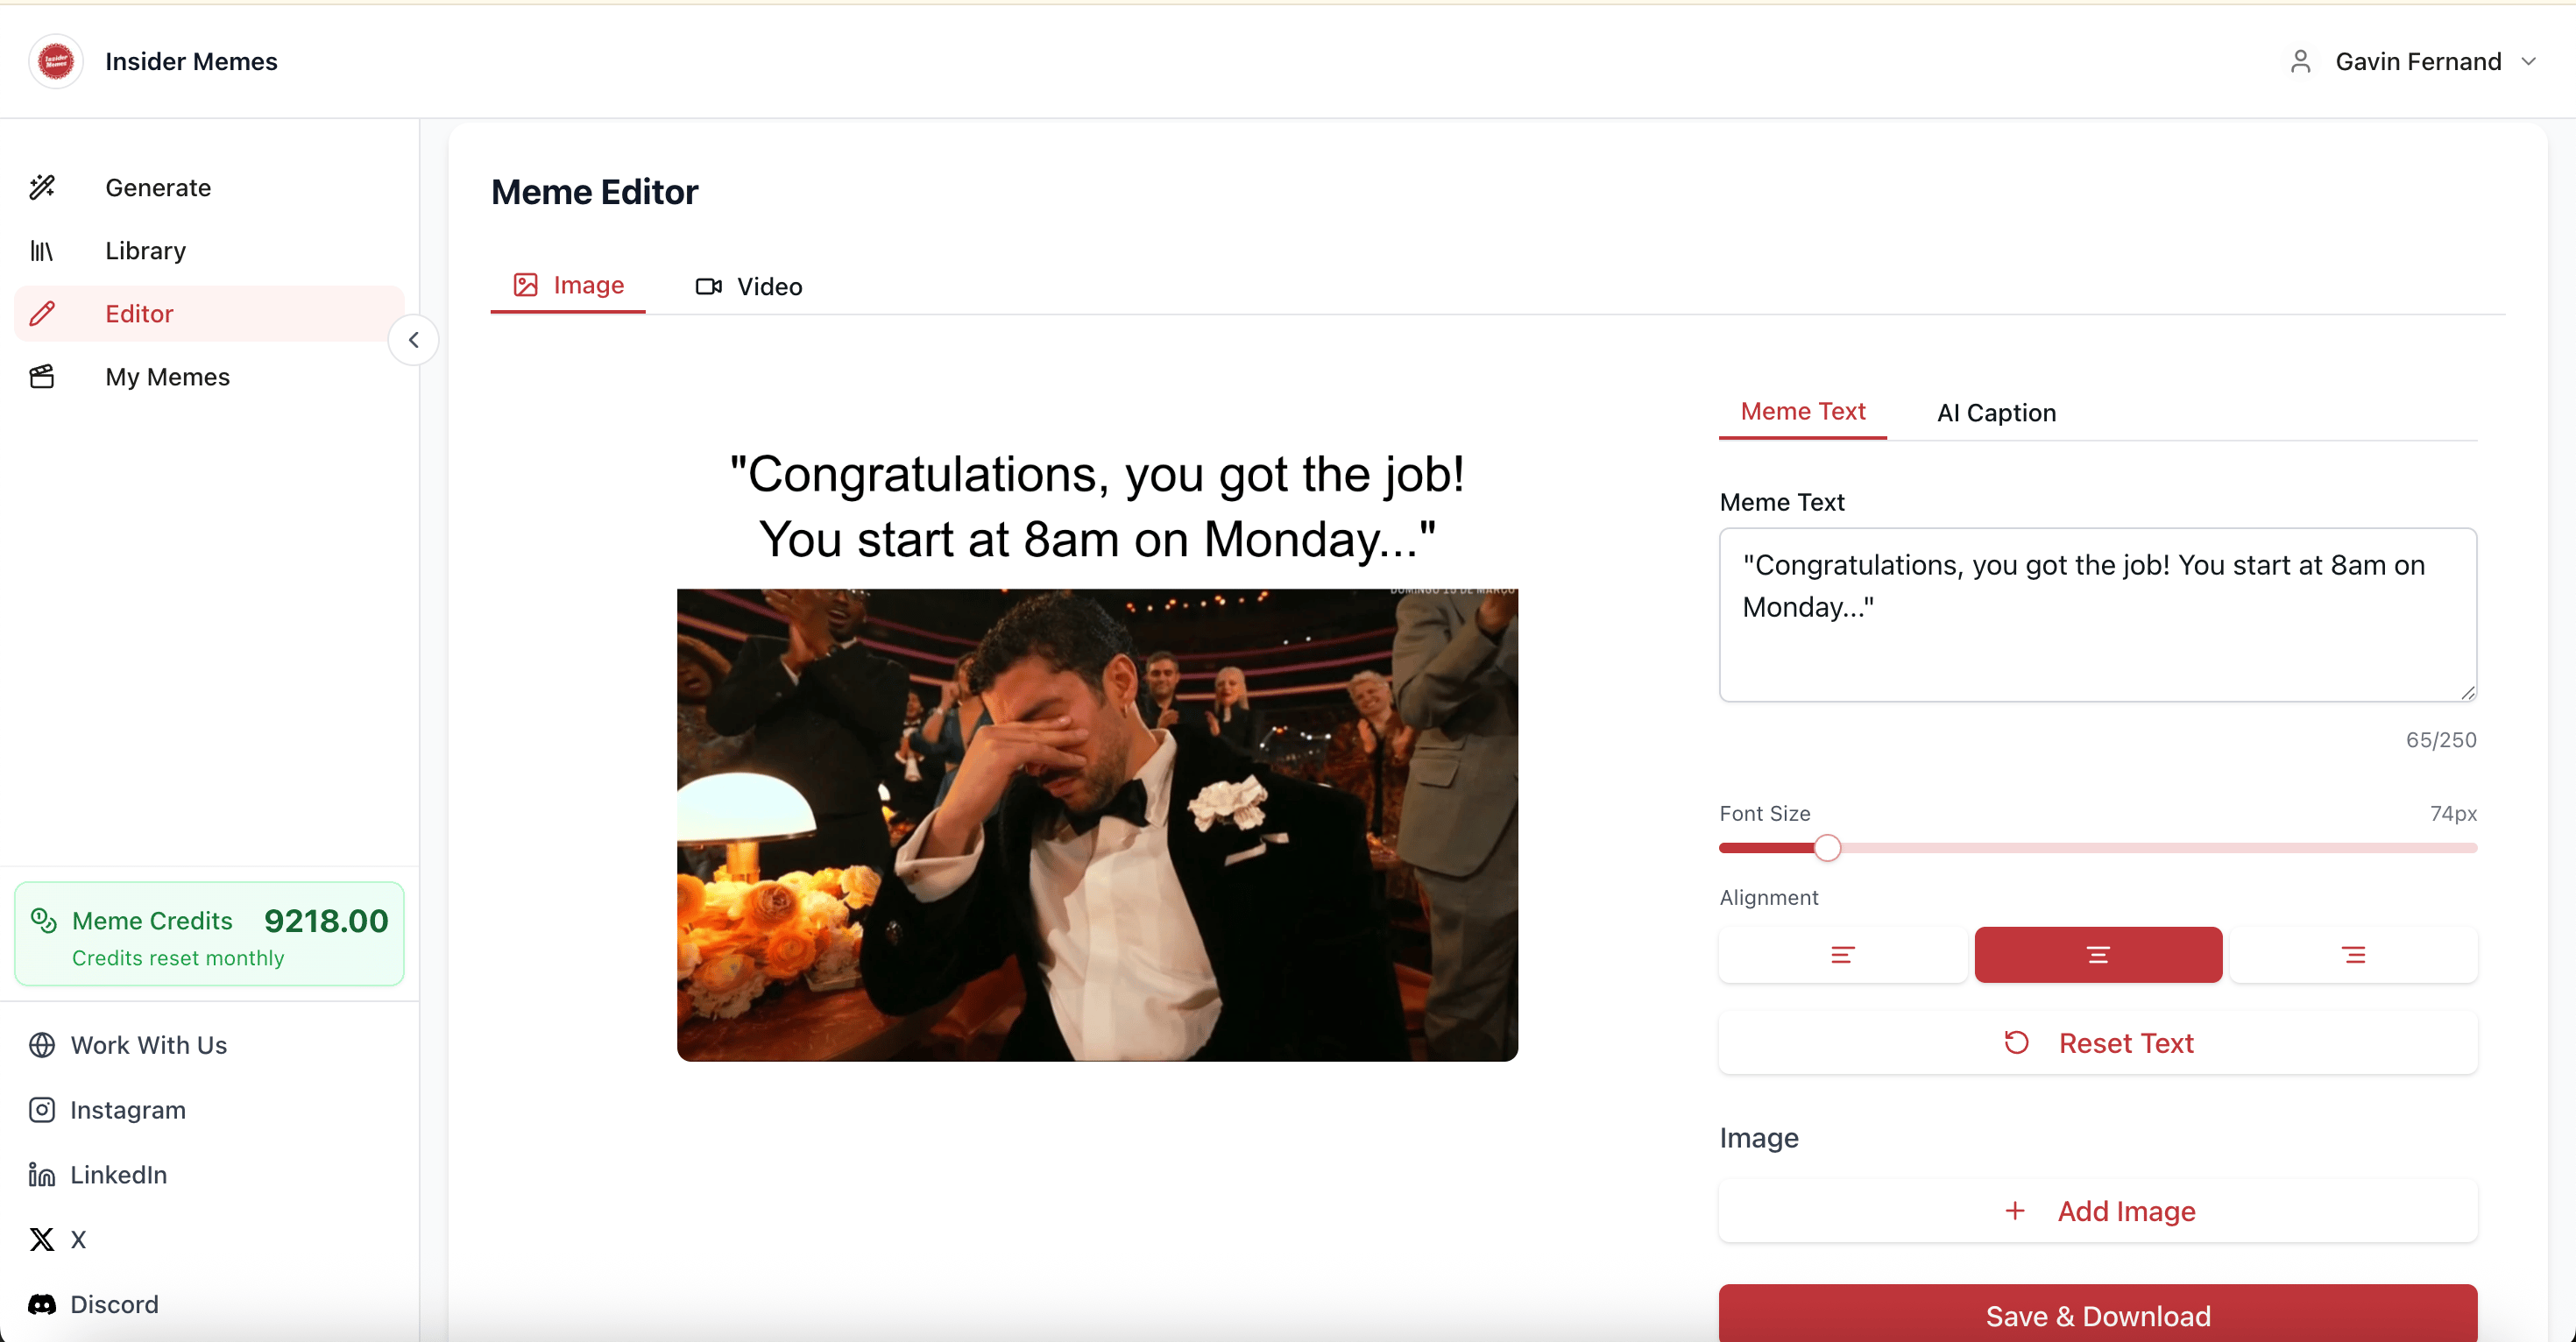Click the My Memes clapperboard icon
This screenshot has width=2576, height=1342.
point(42,377)
